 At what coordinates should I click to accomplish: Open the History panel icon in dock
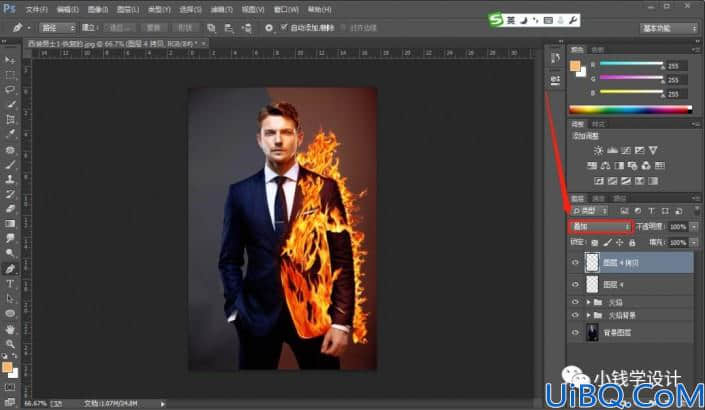[x=555, y=58]
